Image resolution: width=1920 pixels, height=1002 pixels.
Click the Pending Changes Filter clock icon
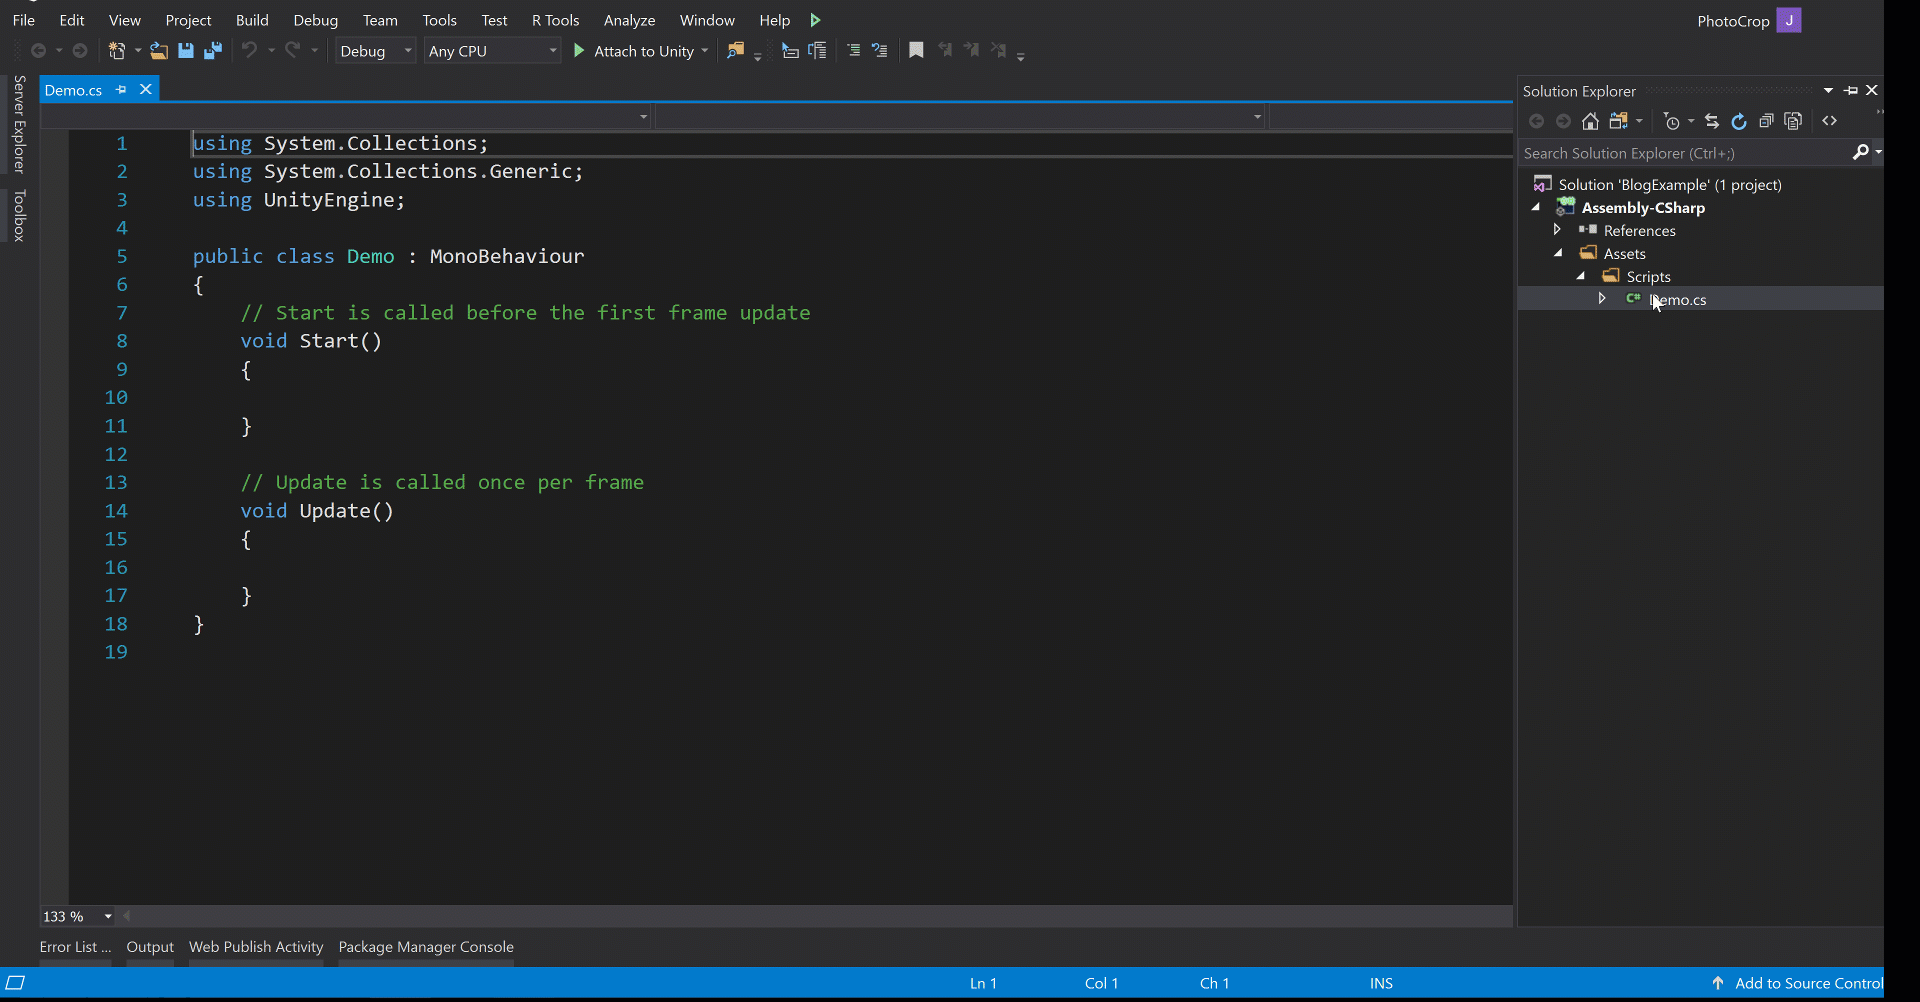(1672, 121)
